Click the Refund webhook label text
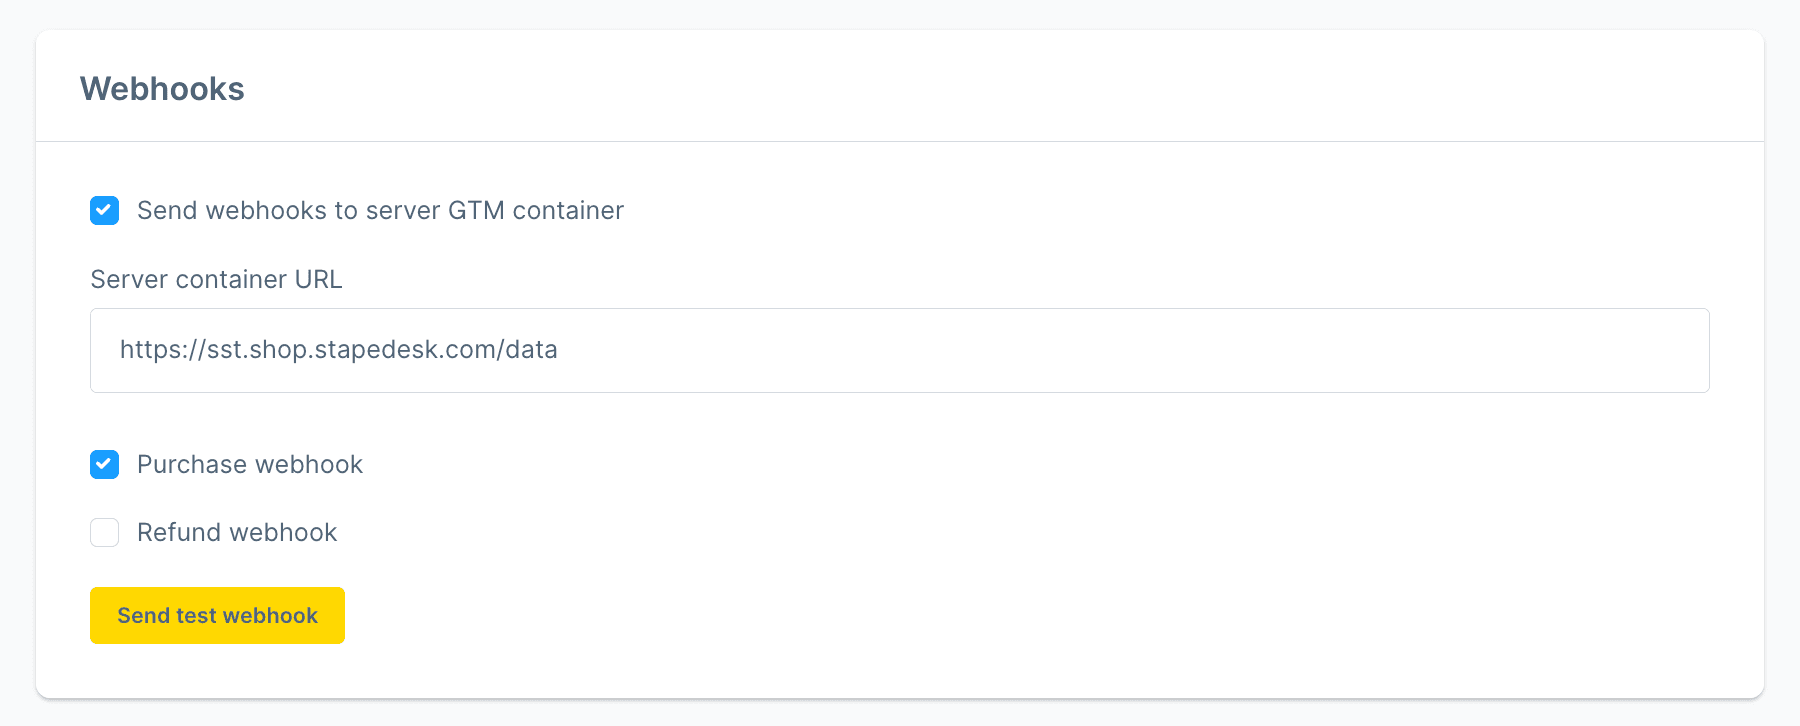The width and height of the screenshot is (1800, 726). (237, 532)
